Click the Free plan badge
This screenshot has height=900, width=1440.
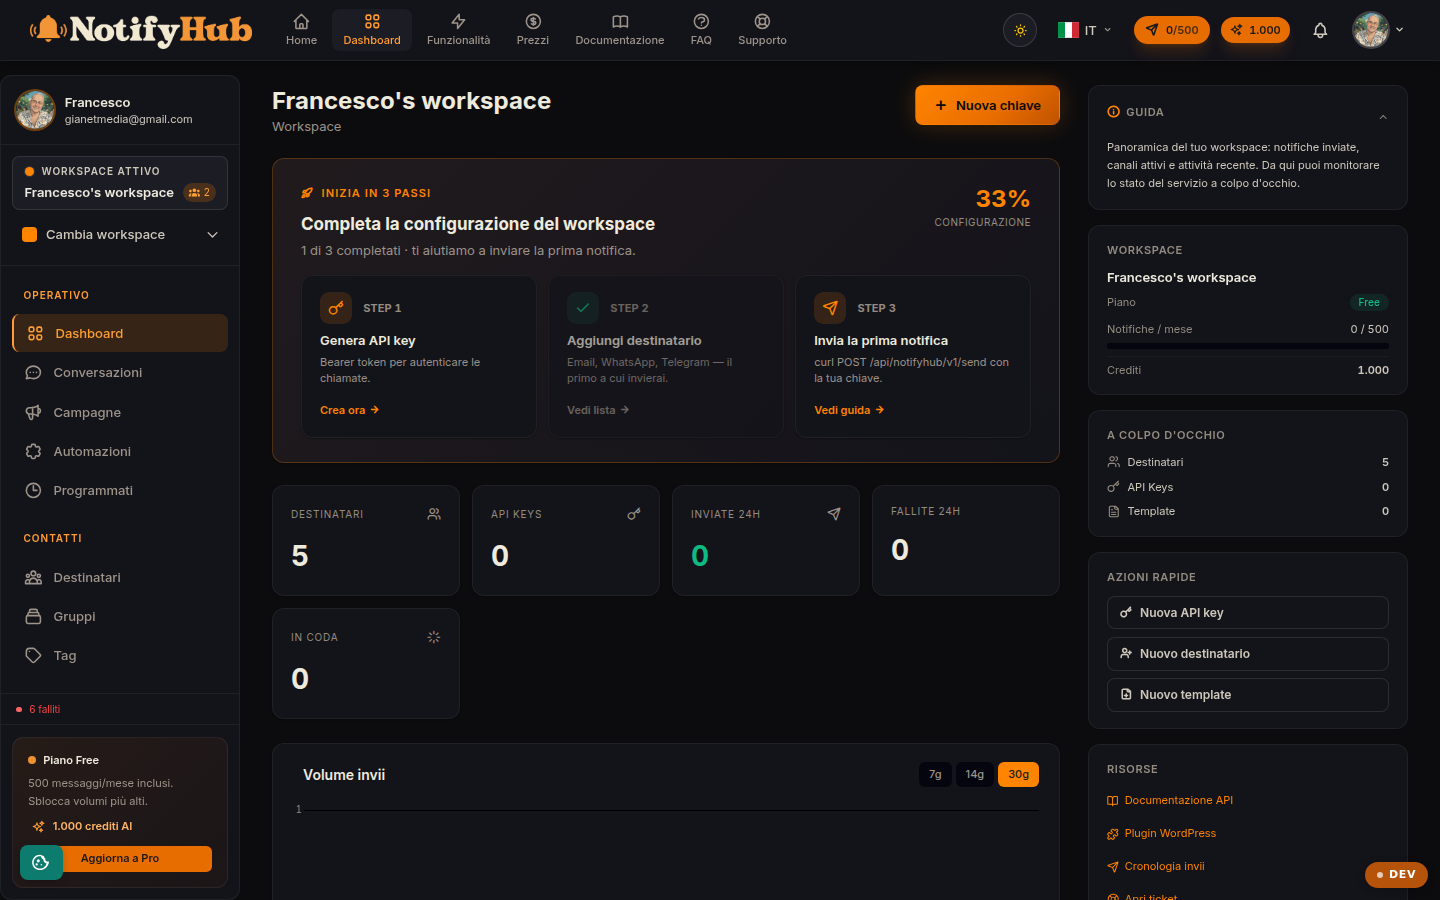coord(1369,302)
